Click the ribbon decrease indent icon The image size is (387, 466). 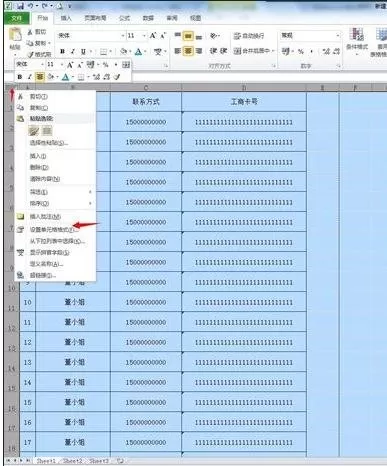tap(213, 51)
